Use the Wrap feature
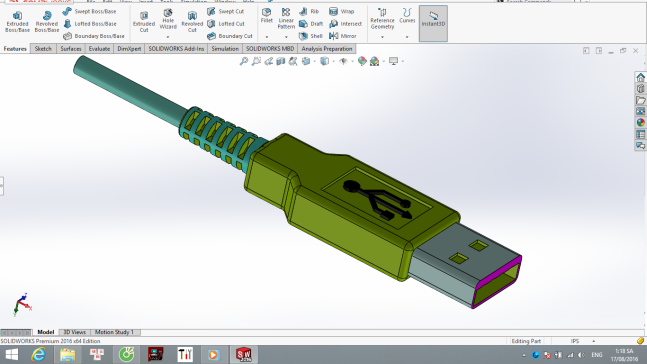 pos(342,12)
